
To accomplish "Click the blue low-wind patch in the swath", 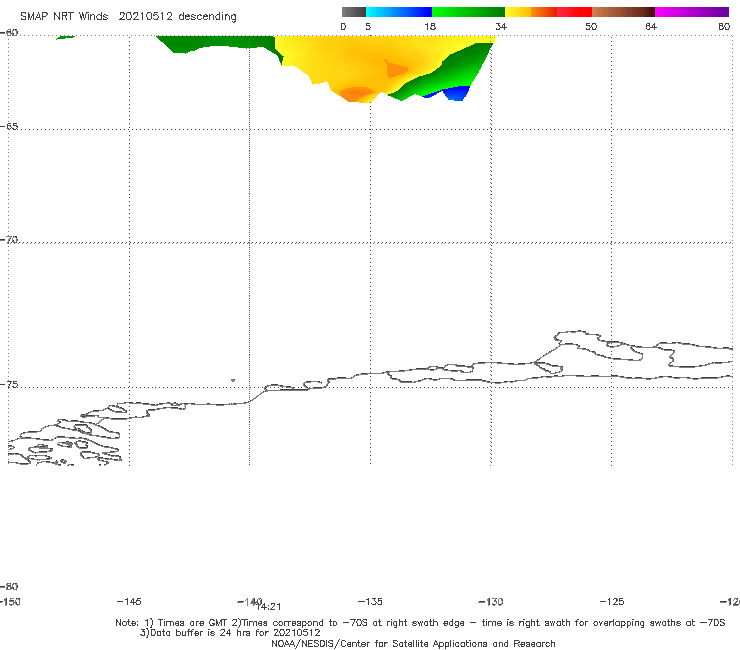I will [455, 93].
